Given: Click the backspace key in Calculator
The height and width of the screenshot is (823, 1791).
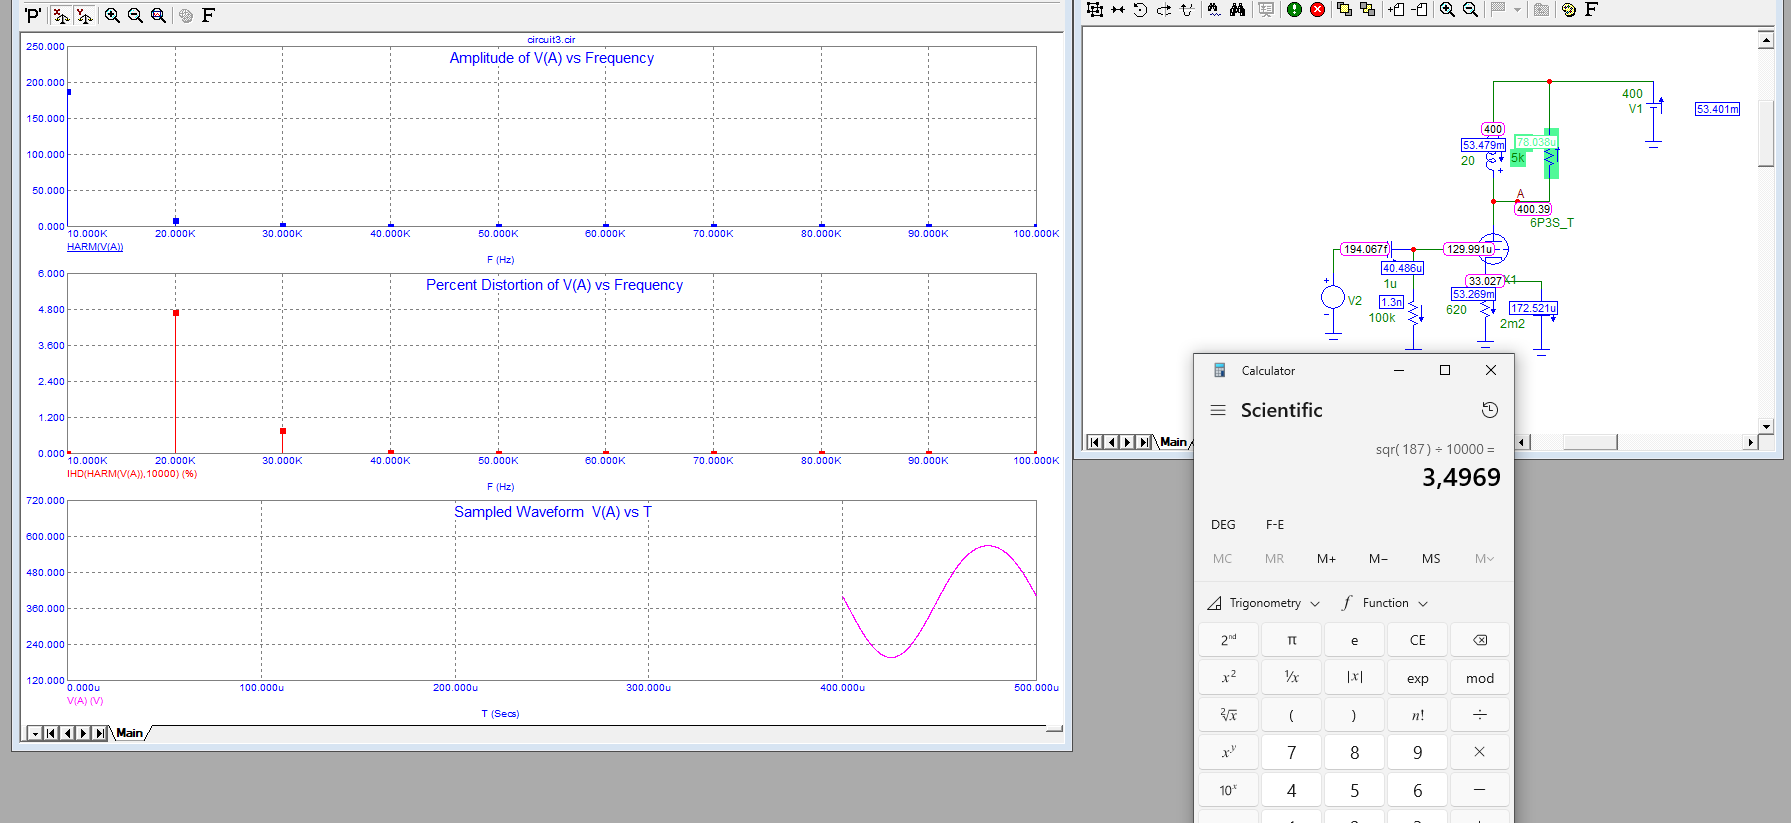Looking at the screenshot, I should [1480, 640].
